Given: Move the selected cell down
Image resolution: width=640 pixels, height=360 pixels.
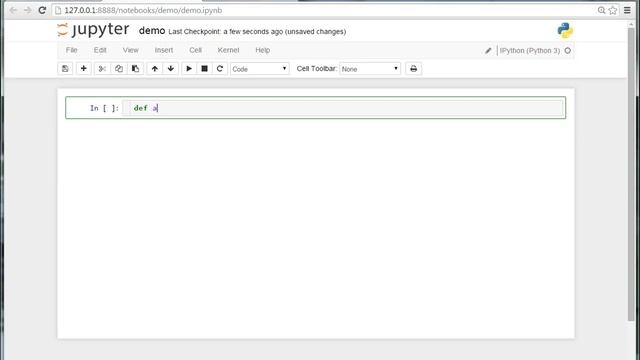Looking at the screenshot, I should point(171,69).
